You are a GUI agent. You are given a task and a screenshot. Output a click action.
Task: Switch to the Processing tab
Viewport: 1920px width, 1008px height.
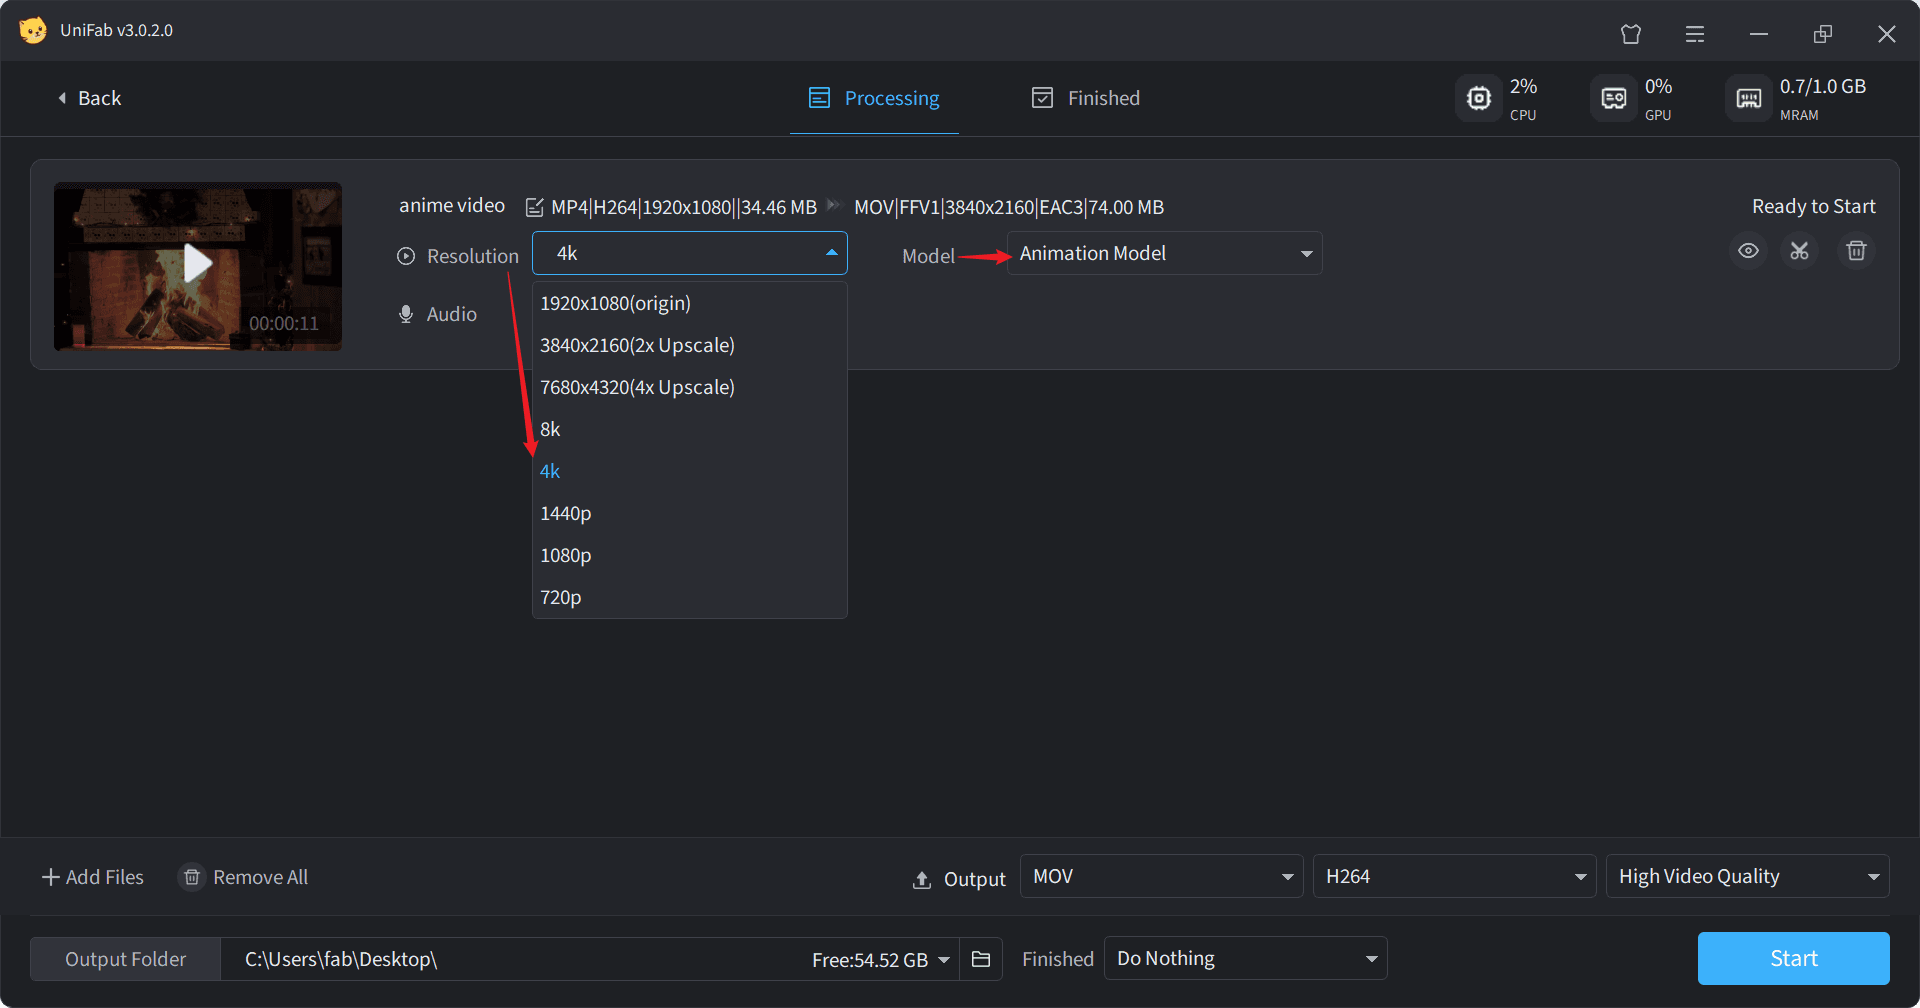874,98
